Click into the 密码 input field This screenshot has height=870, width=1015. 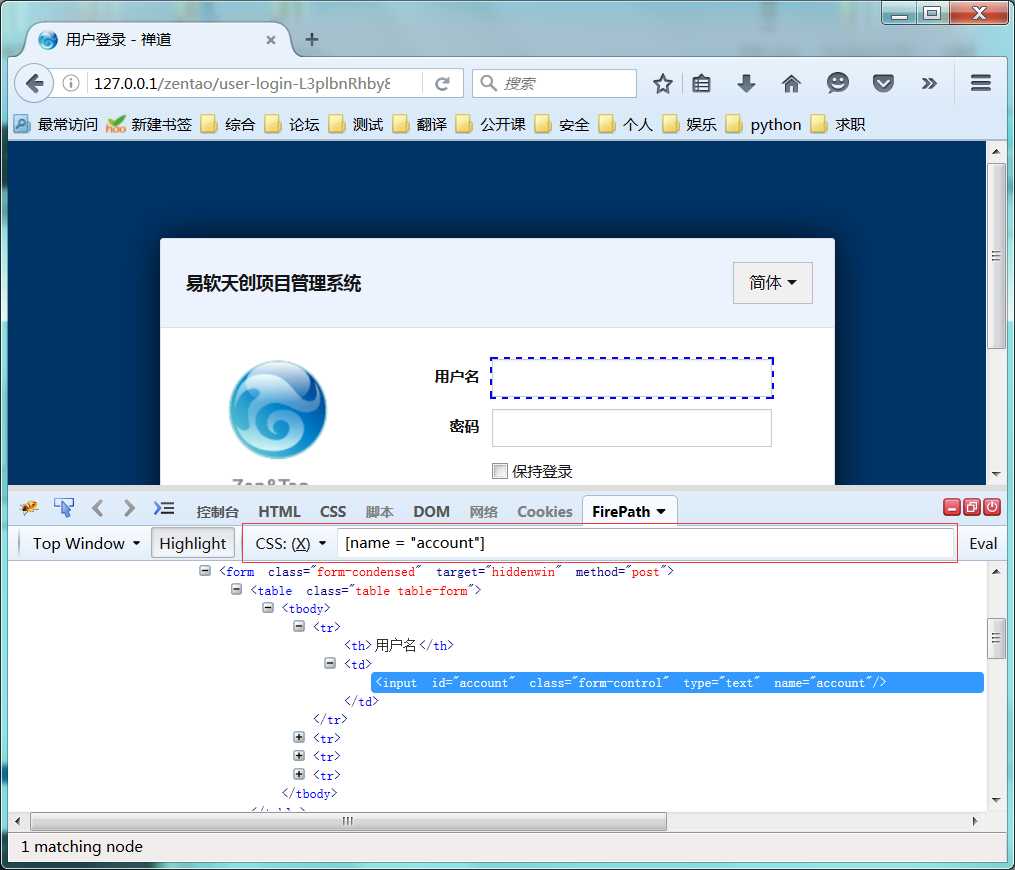(632, 427)
